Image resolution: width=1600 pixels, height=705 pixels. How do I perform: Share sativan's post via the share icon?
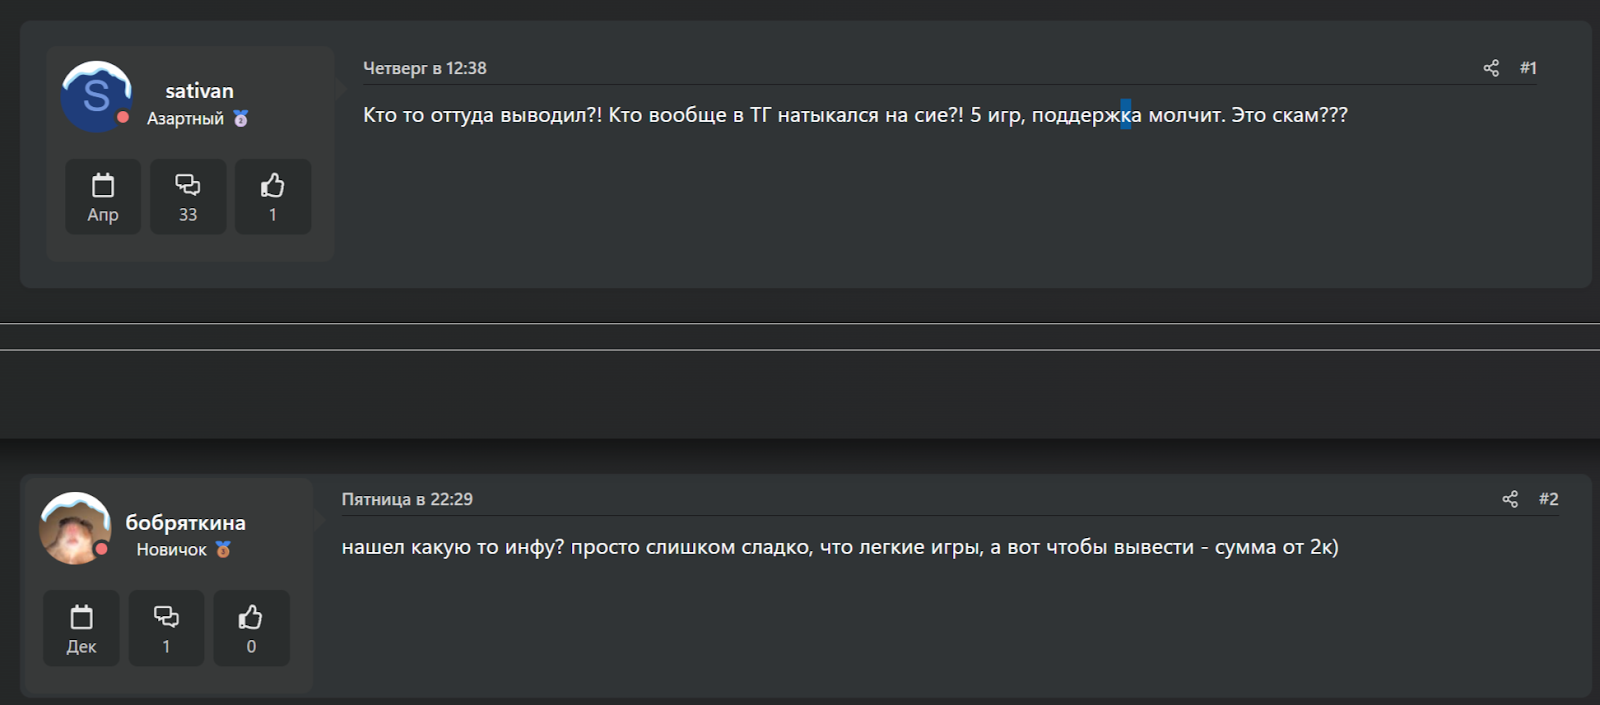click(1491, 68)
